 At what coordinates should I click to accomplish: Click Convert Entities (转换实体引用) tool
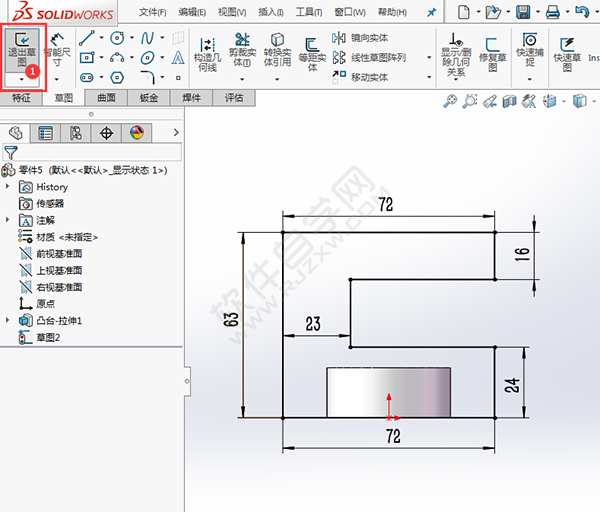(x=277, y=50)
